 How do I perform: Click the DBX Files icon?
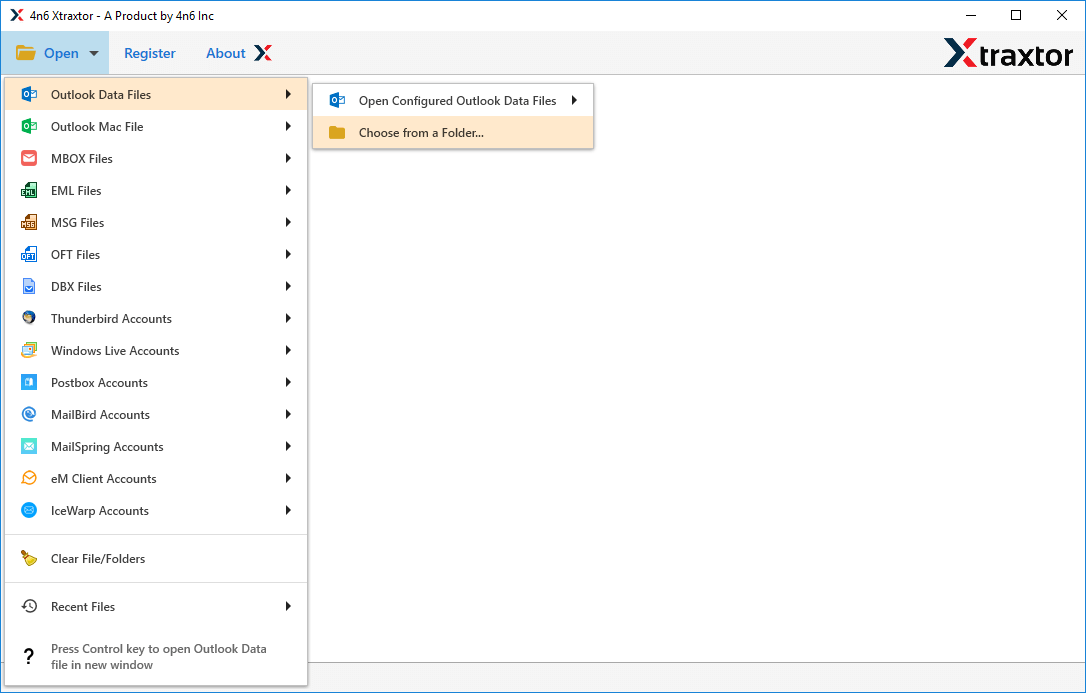[x=29, y=287]
